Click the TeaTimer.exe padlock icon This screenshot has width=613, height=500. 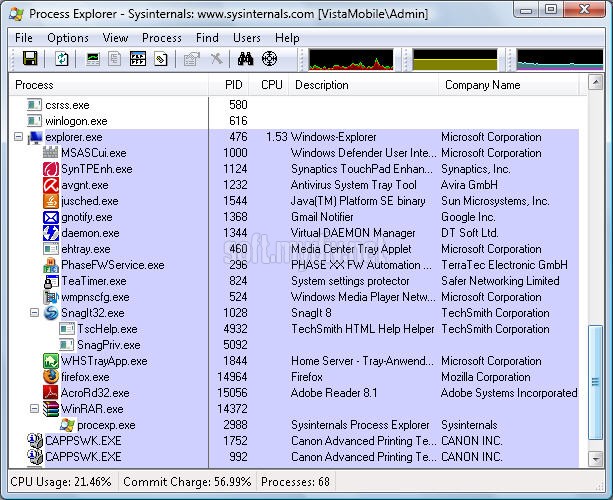click(51, 281)
